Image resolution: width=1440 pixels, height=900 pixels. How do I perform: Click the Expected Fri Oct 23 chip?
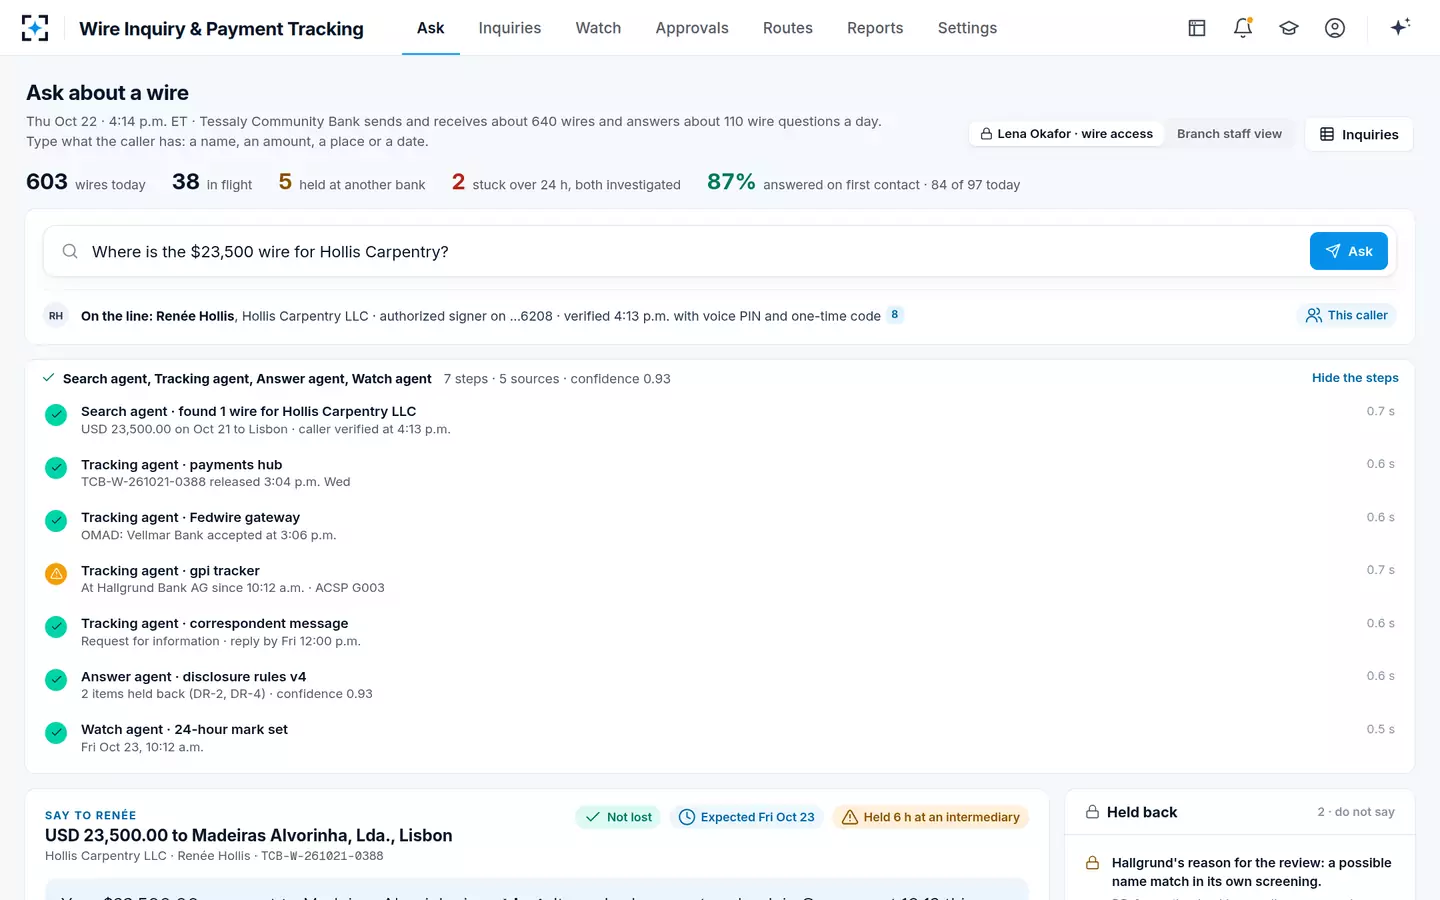coord(748,817)
